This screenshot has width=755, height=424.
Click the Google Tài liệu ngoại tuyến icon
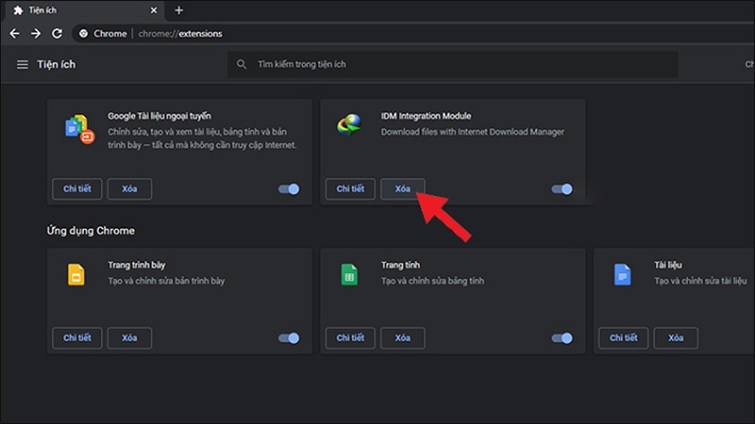pyautogui.click(x=77, y=128)
